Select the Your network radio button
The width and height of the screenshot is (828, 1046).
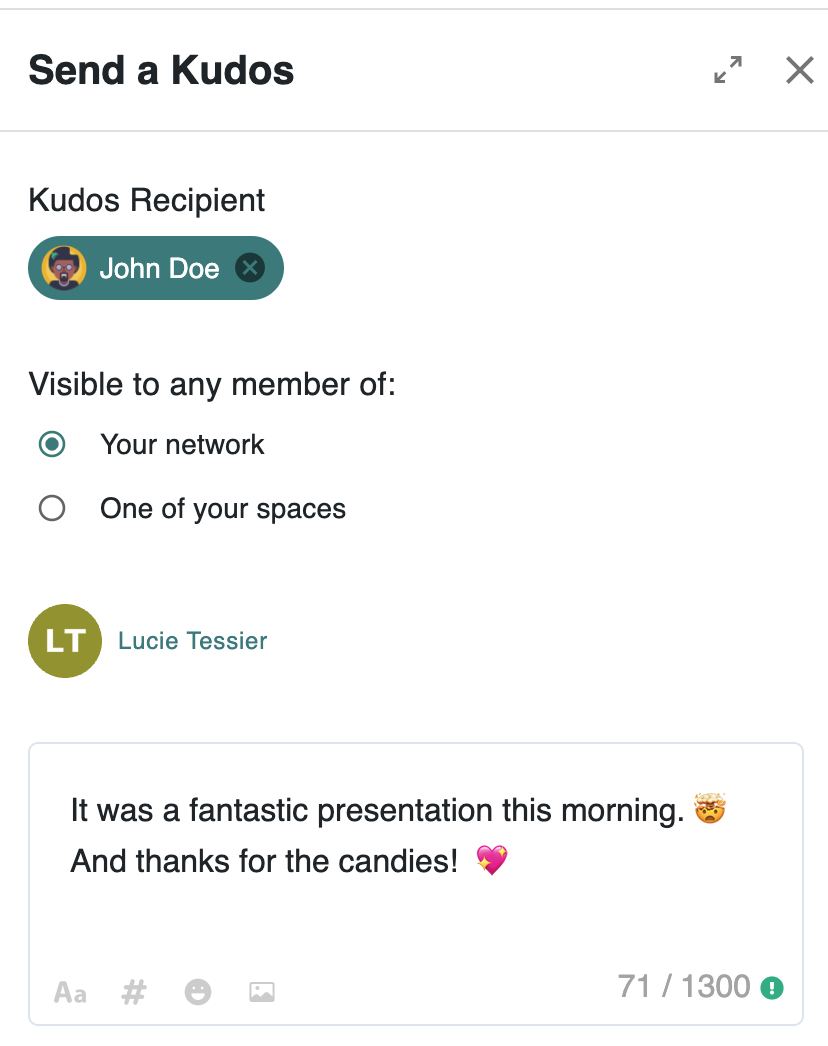tap(52, 445)
